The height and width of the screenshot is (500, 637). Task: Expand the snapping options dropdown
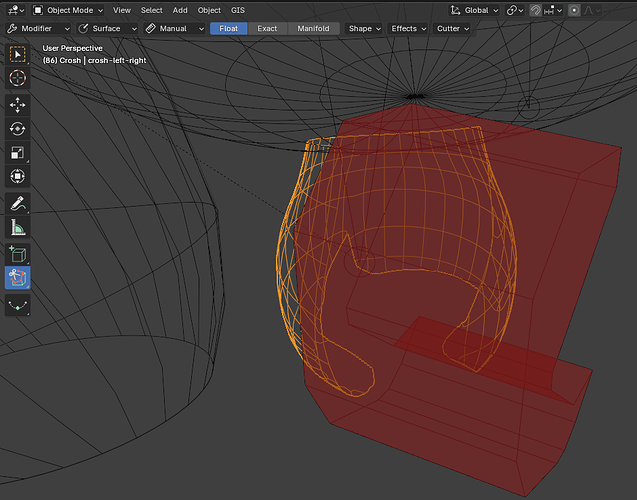553,10
